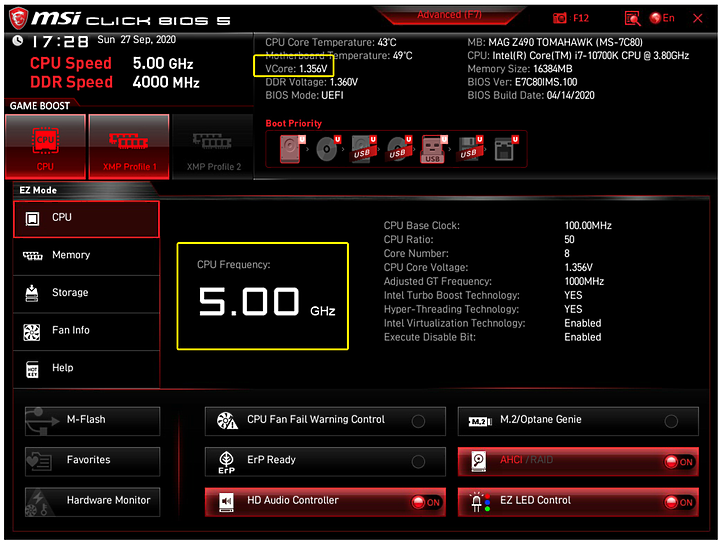Open the Favorites menu
Viewport: 720px width, 544px height.
[x=92, y=461]
